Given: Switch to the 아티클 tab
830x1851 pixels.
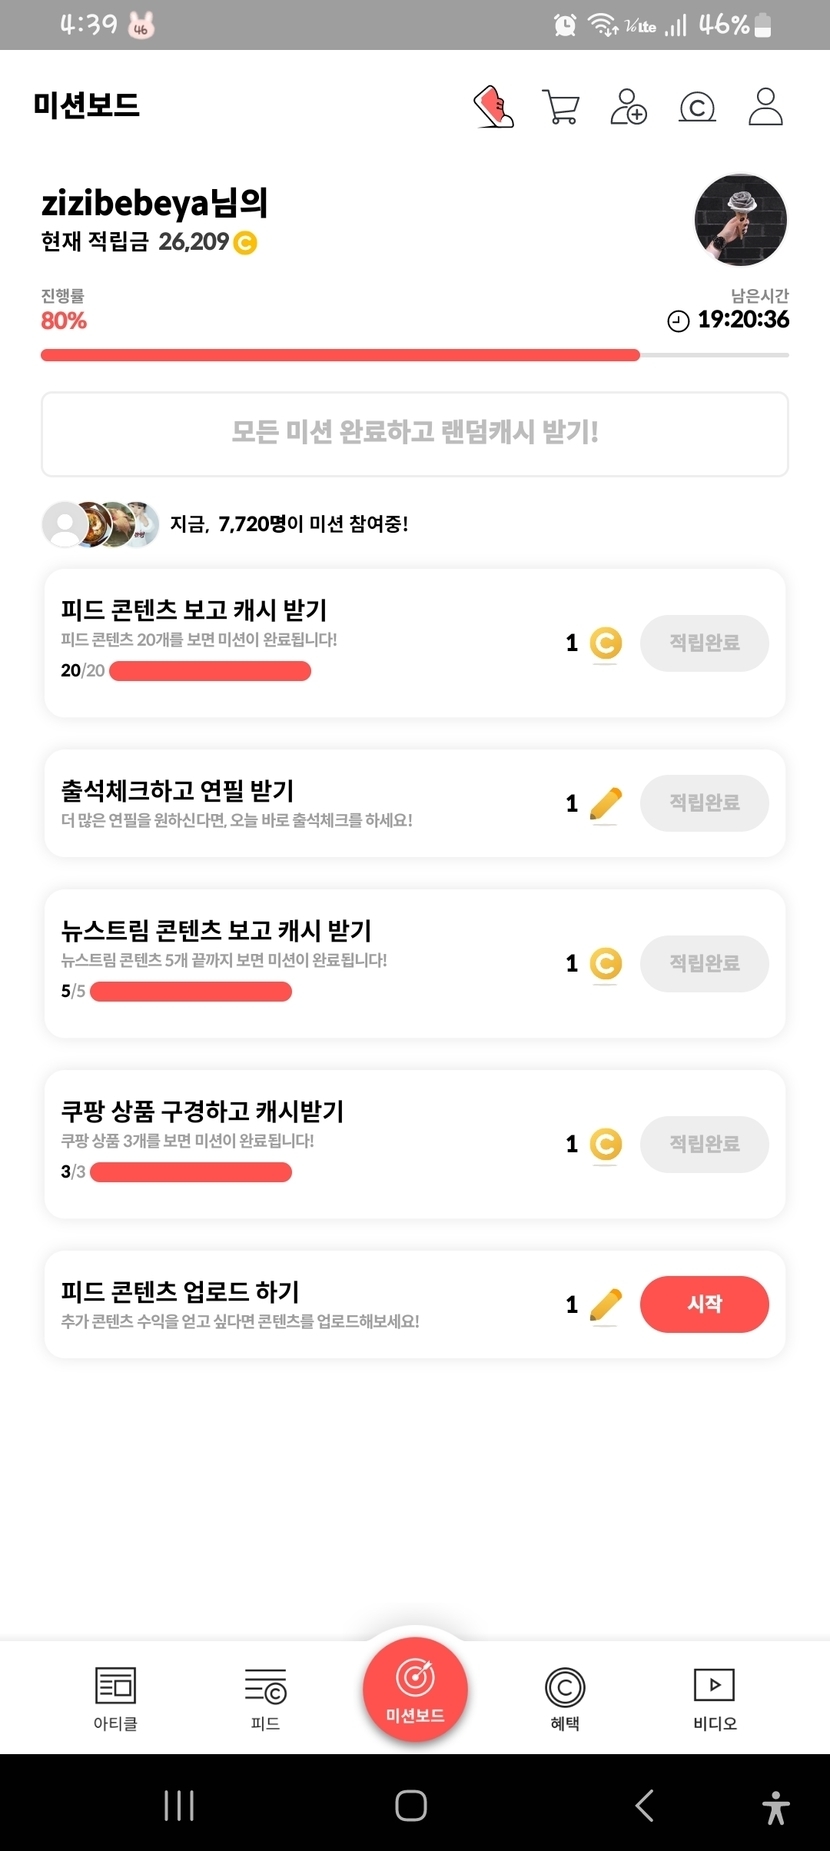Looking at the screenshot, I should click(x=115, y=1698).
